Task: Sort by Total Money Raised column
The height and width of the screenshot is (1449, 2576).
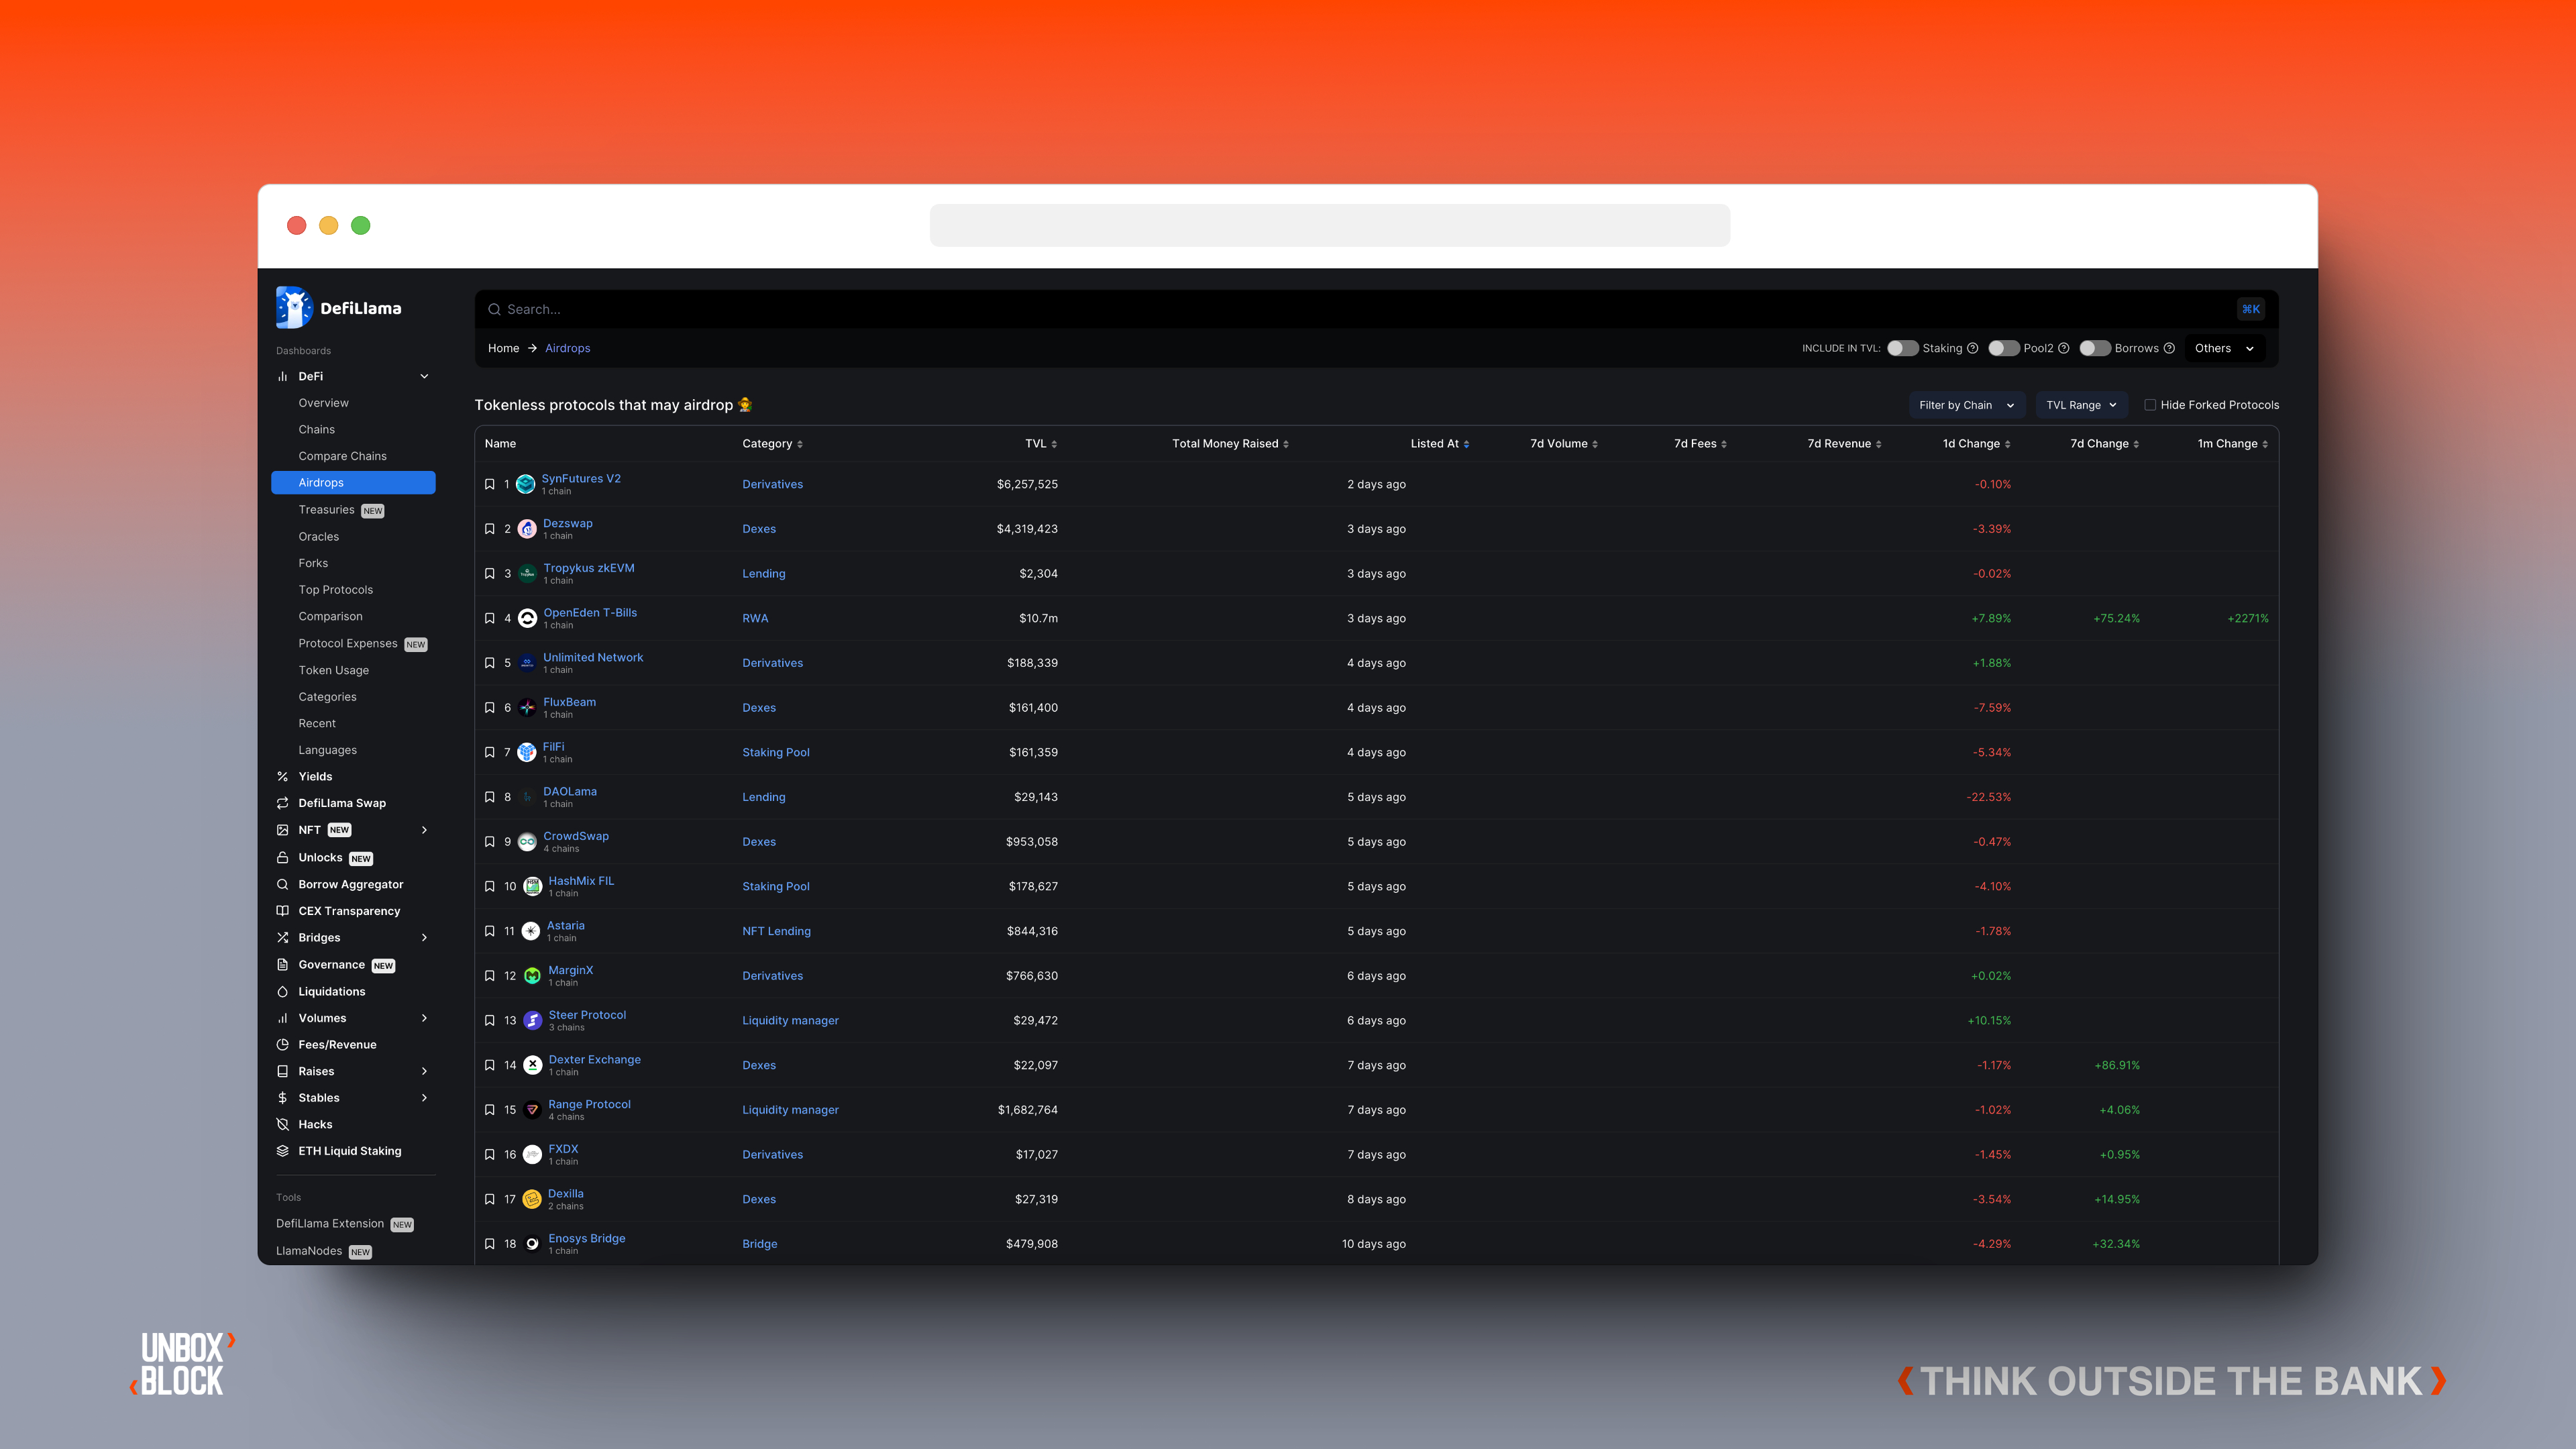Action: [x=1230, y=444]
